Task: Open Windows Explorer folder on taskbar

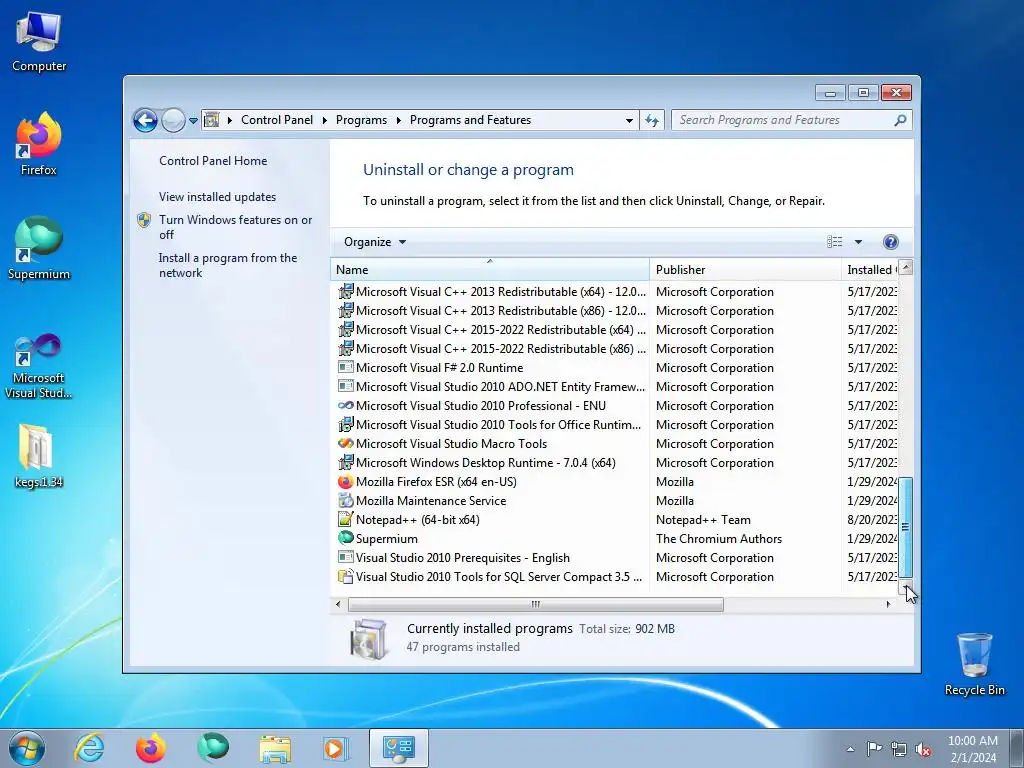Action: [x=275, y=748]
